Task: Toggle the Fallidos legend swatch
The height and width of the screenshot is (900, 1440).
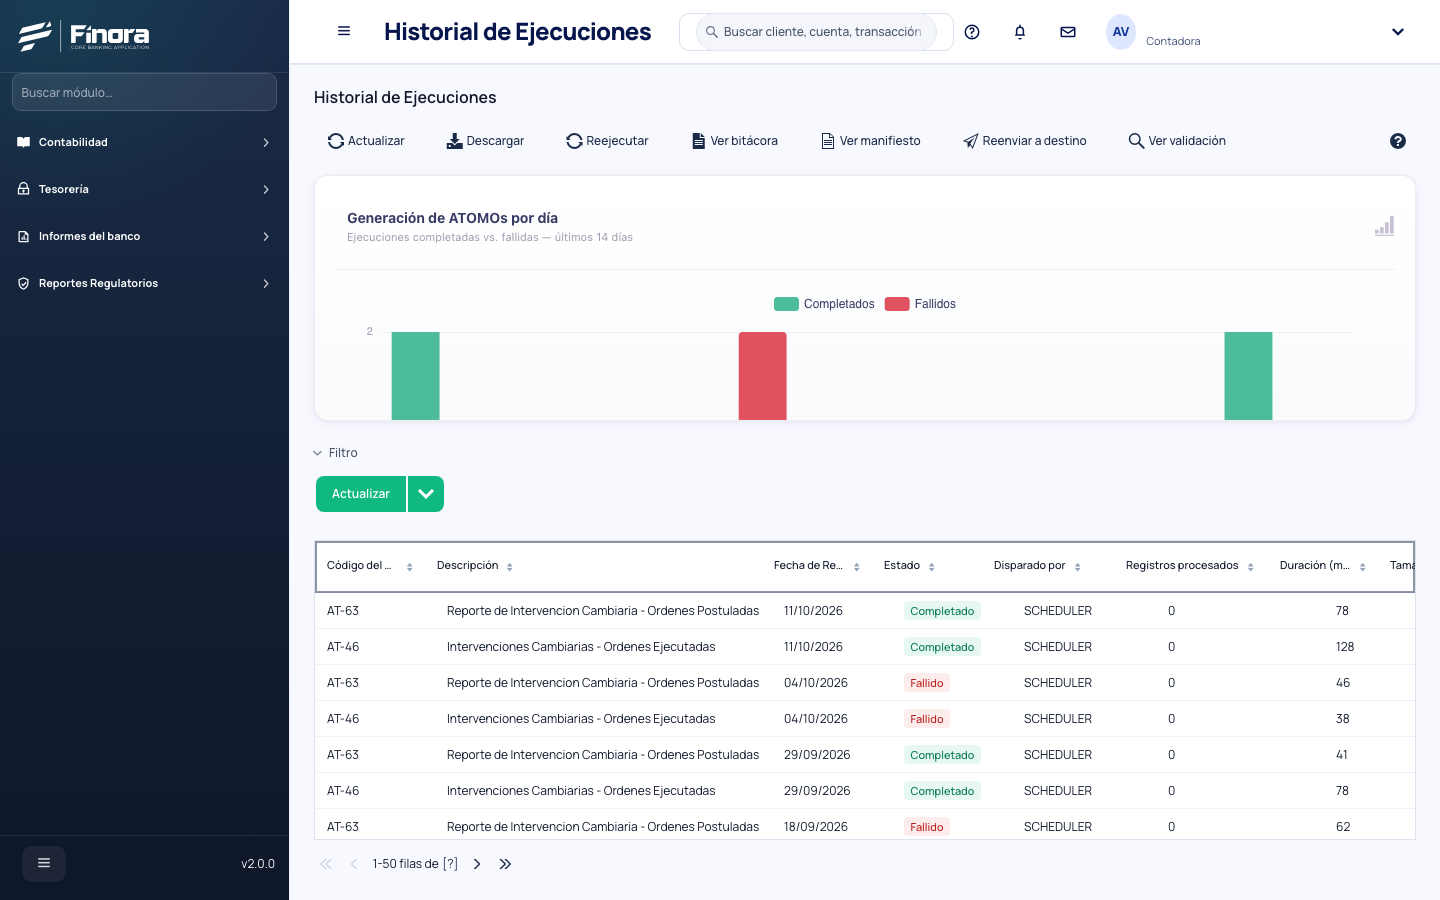Action: [897, 304]
